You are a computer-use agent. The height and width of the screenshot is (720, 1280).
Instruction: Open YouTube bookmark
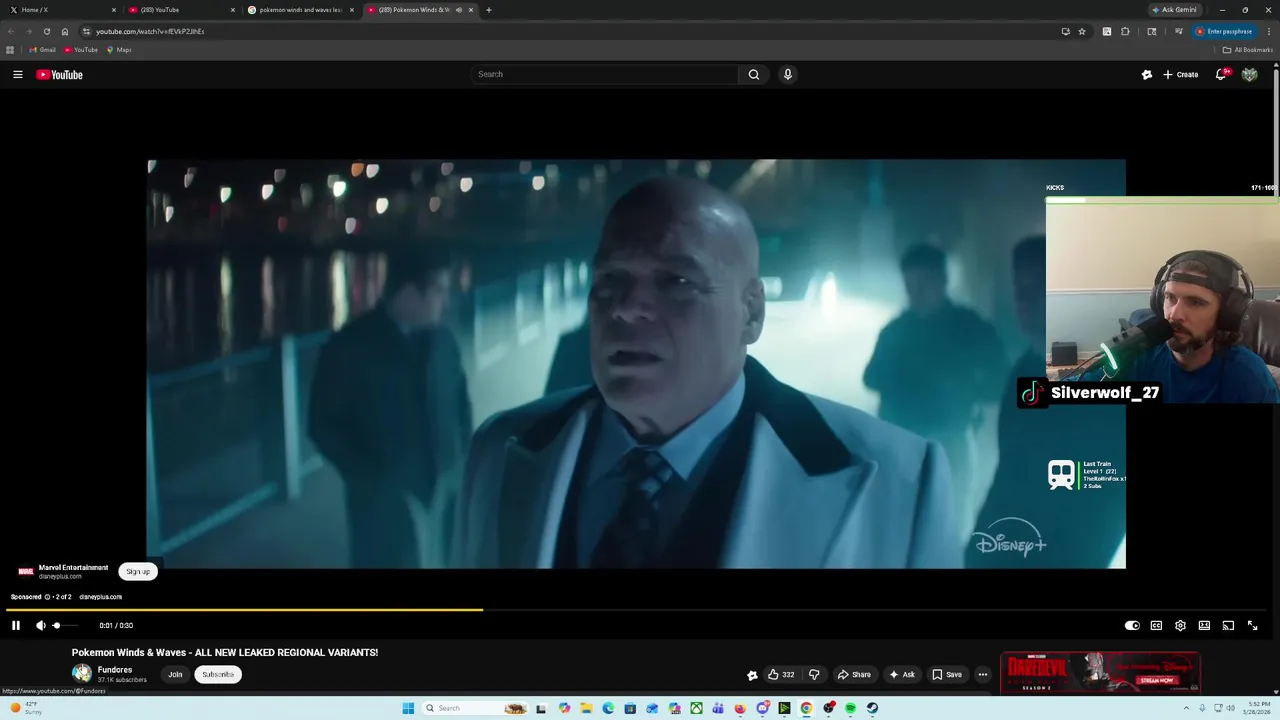click(81, 50)
